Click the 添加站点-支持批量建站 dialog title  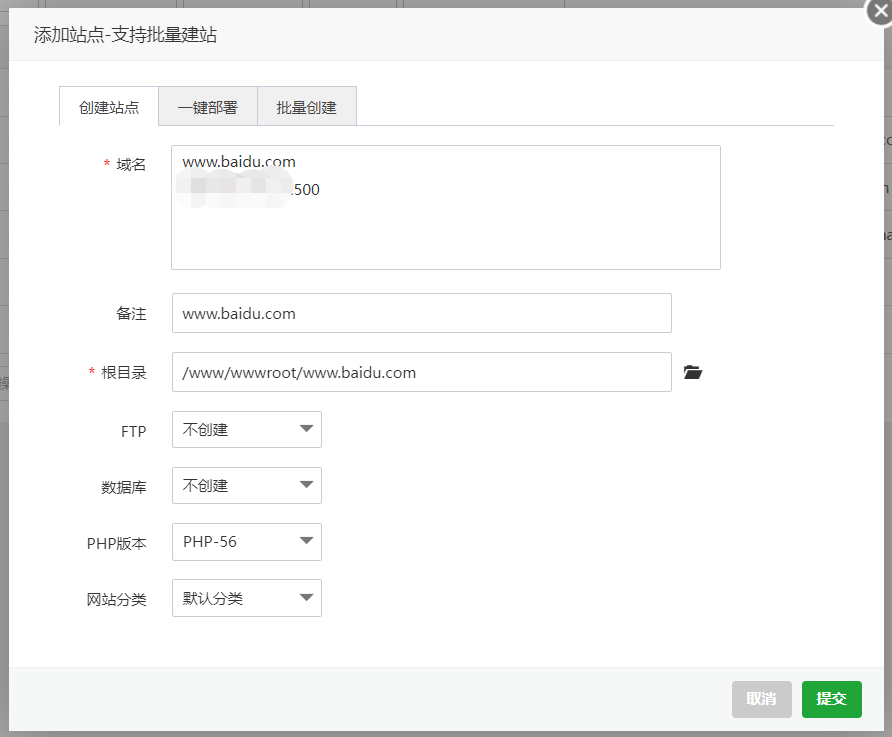coord(126,35)
